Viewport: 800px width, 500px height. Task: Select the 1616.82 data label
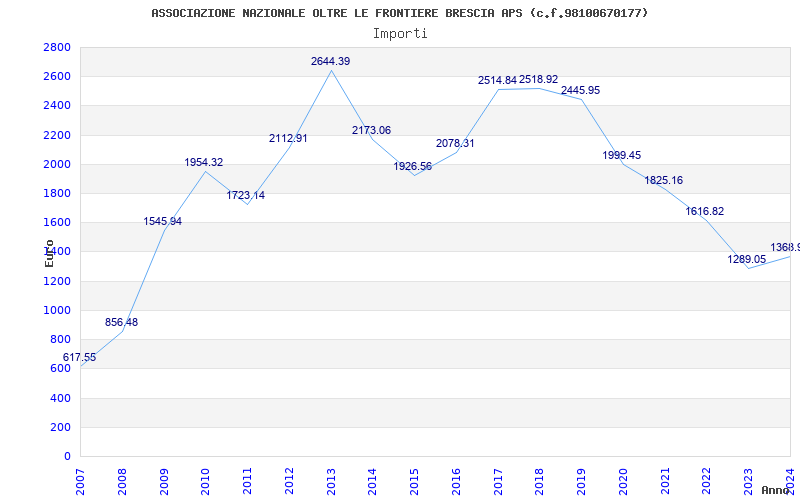(x=705, y=211)
